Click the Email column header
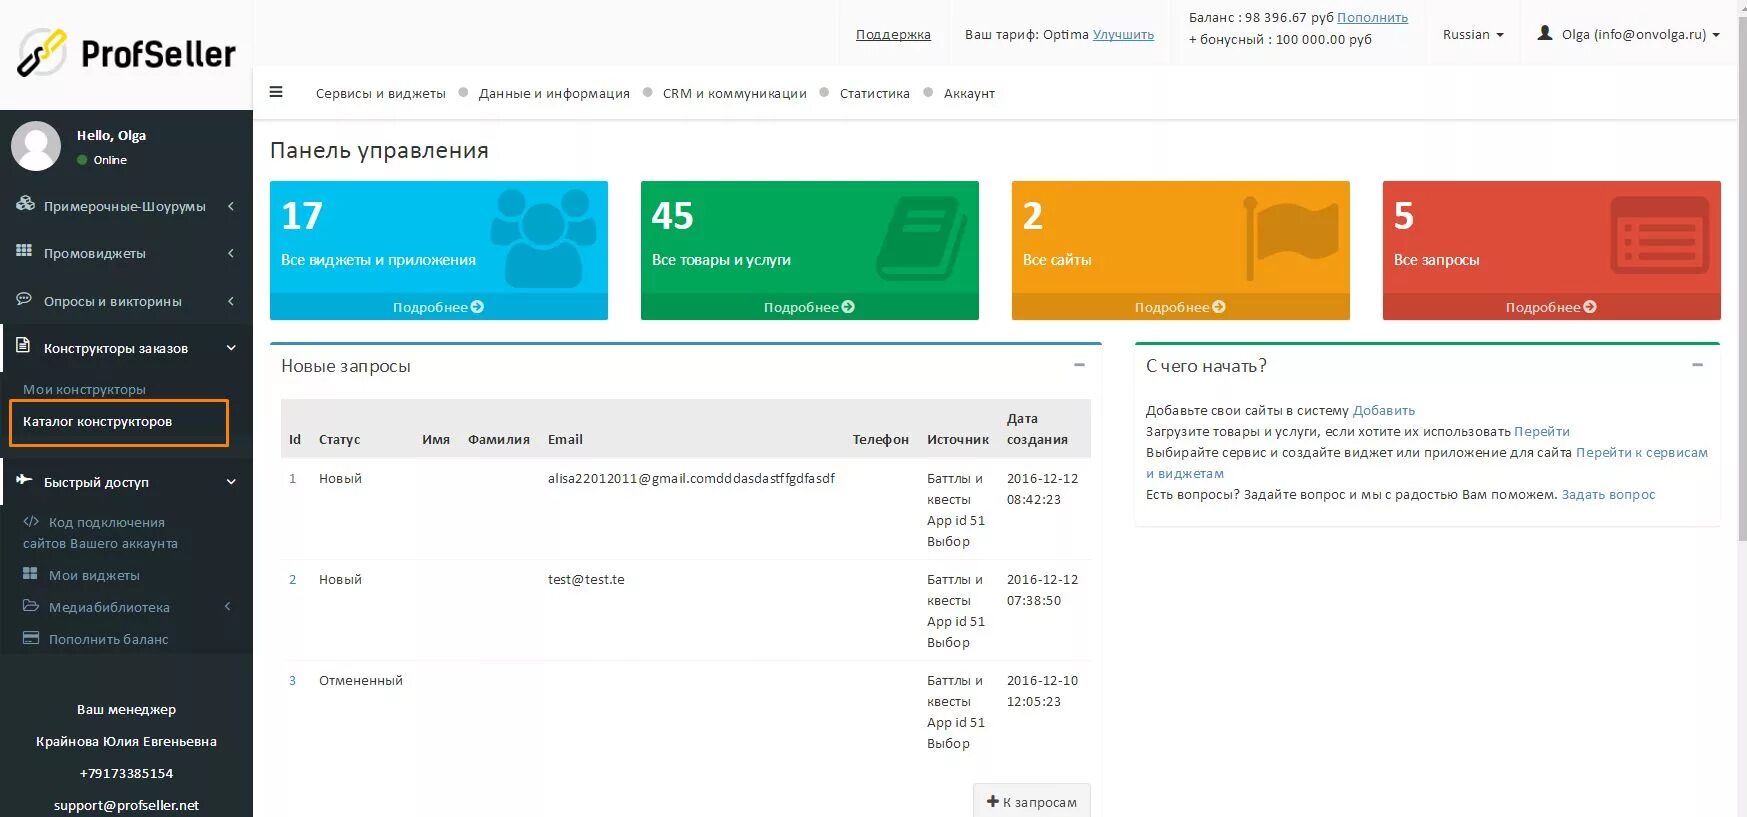The width and height of the screenshot is (1747, 817). (x=565, y=439)
